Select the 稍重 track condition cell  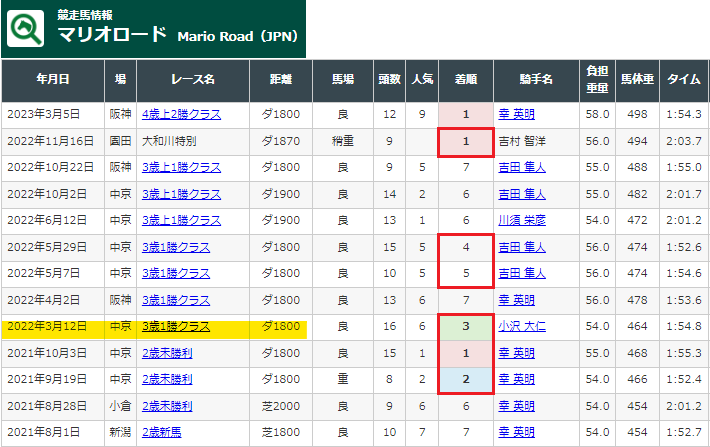click(343, 141)
